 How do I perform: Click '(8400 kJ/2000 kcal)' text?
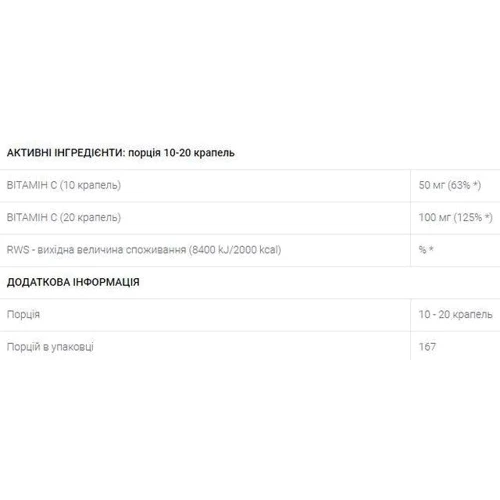tap(235, 250)
